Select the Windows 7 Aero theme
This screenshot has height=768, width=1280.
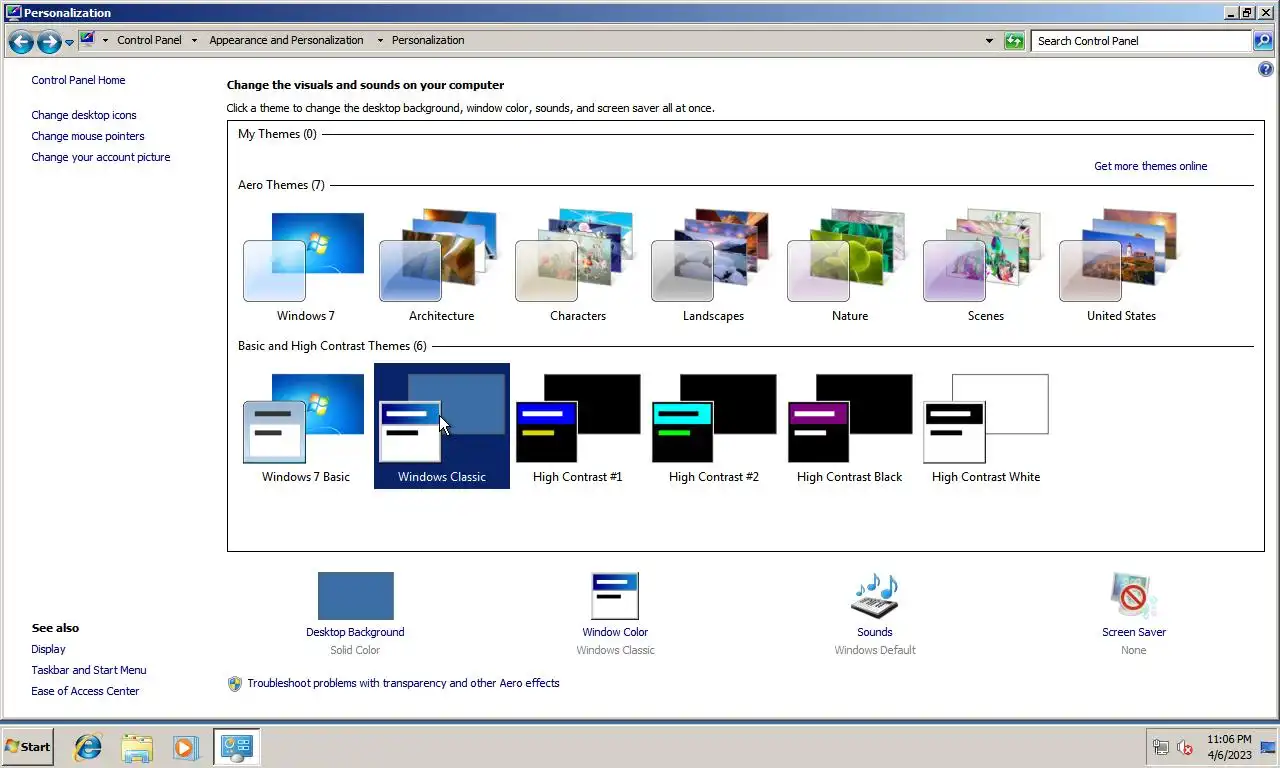305,266
